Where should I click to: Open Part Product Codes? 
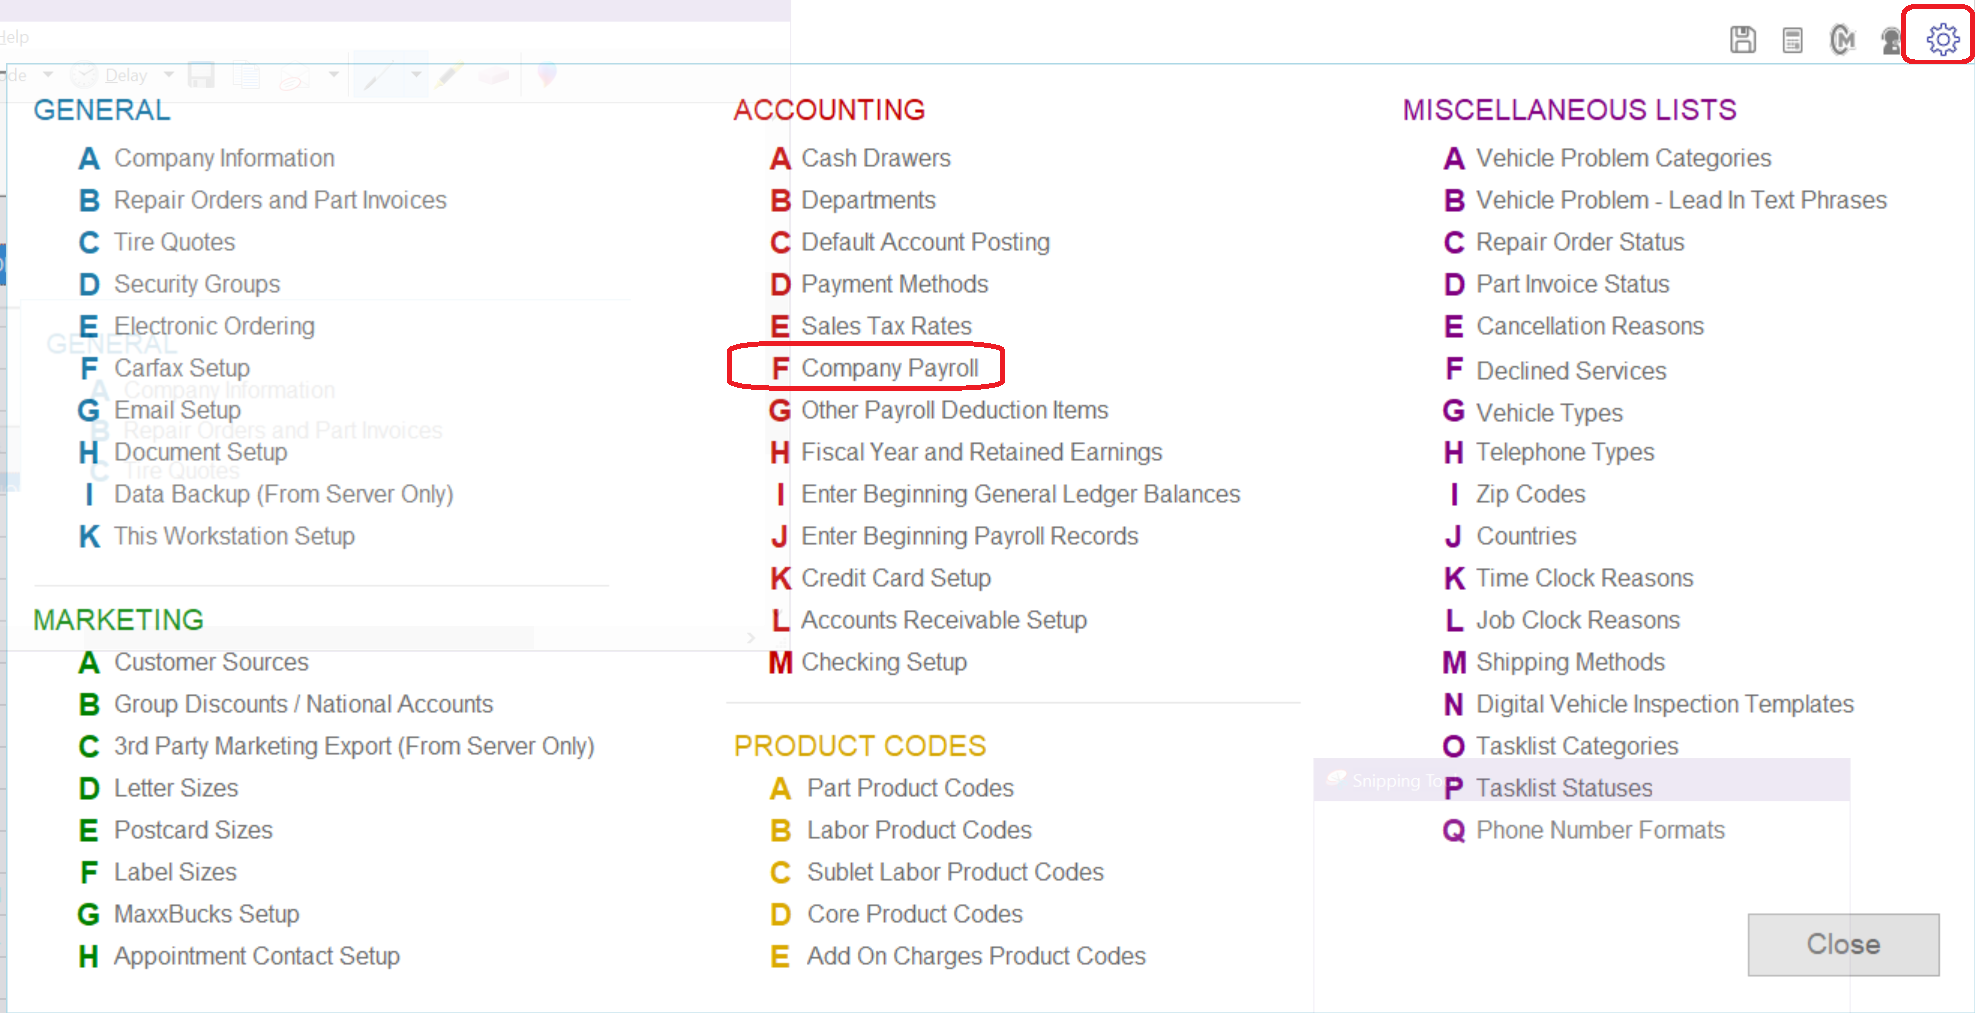[x=910, y=788]
